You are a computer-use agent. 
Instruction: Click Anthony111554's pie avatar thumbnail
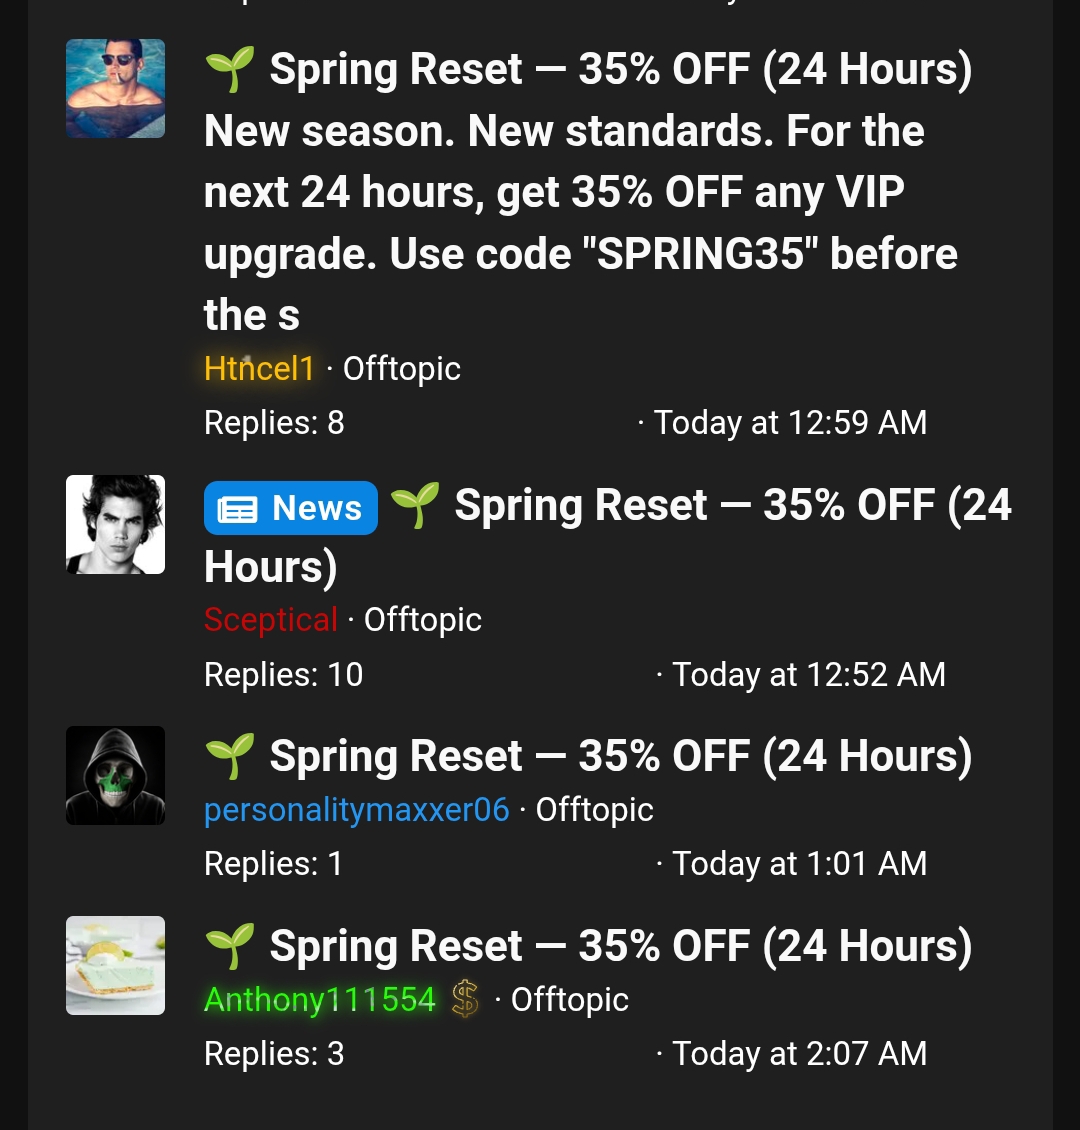coord(115,965)
